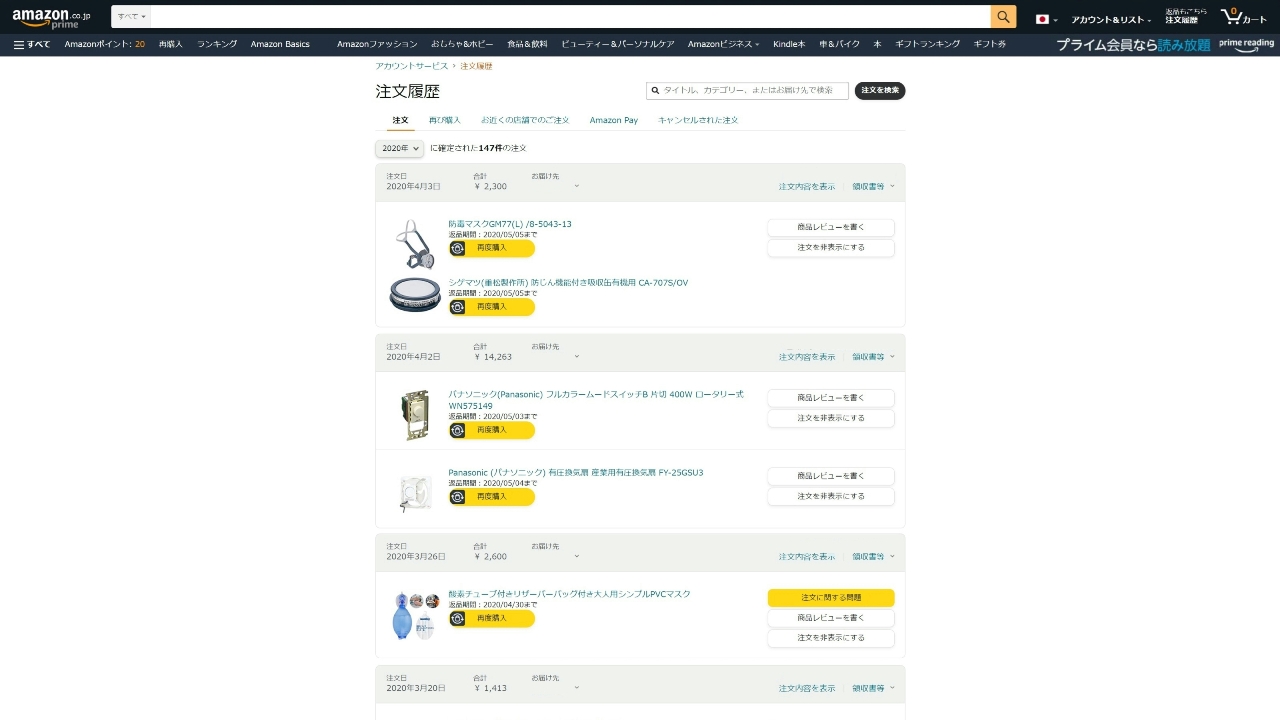Switch to the キャンセルされた注文 tab
The height and width of the screenshot is (720, 1280).
click(698, 120)
